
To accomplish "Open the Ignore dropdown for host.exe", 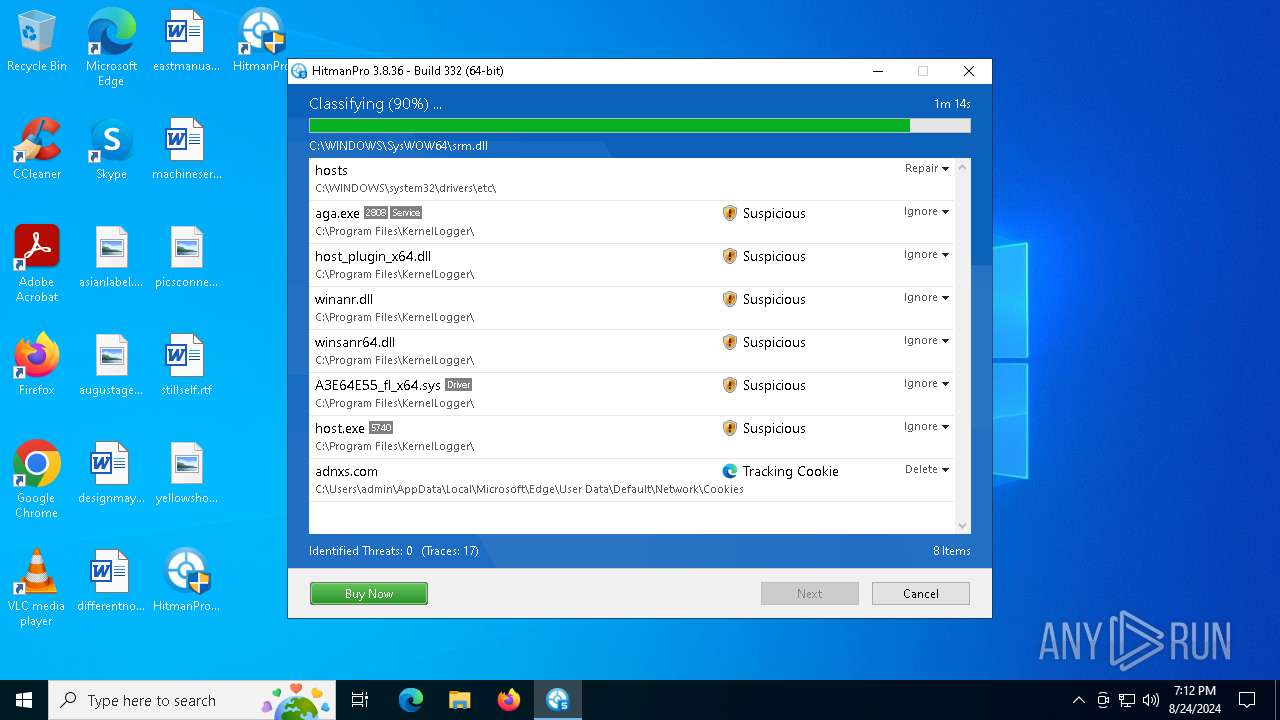I will pyautogui.click(x=927, y=427).
